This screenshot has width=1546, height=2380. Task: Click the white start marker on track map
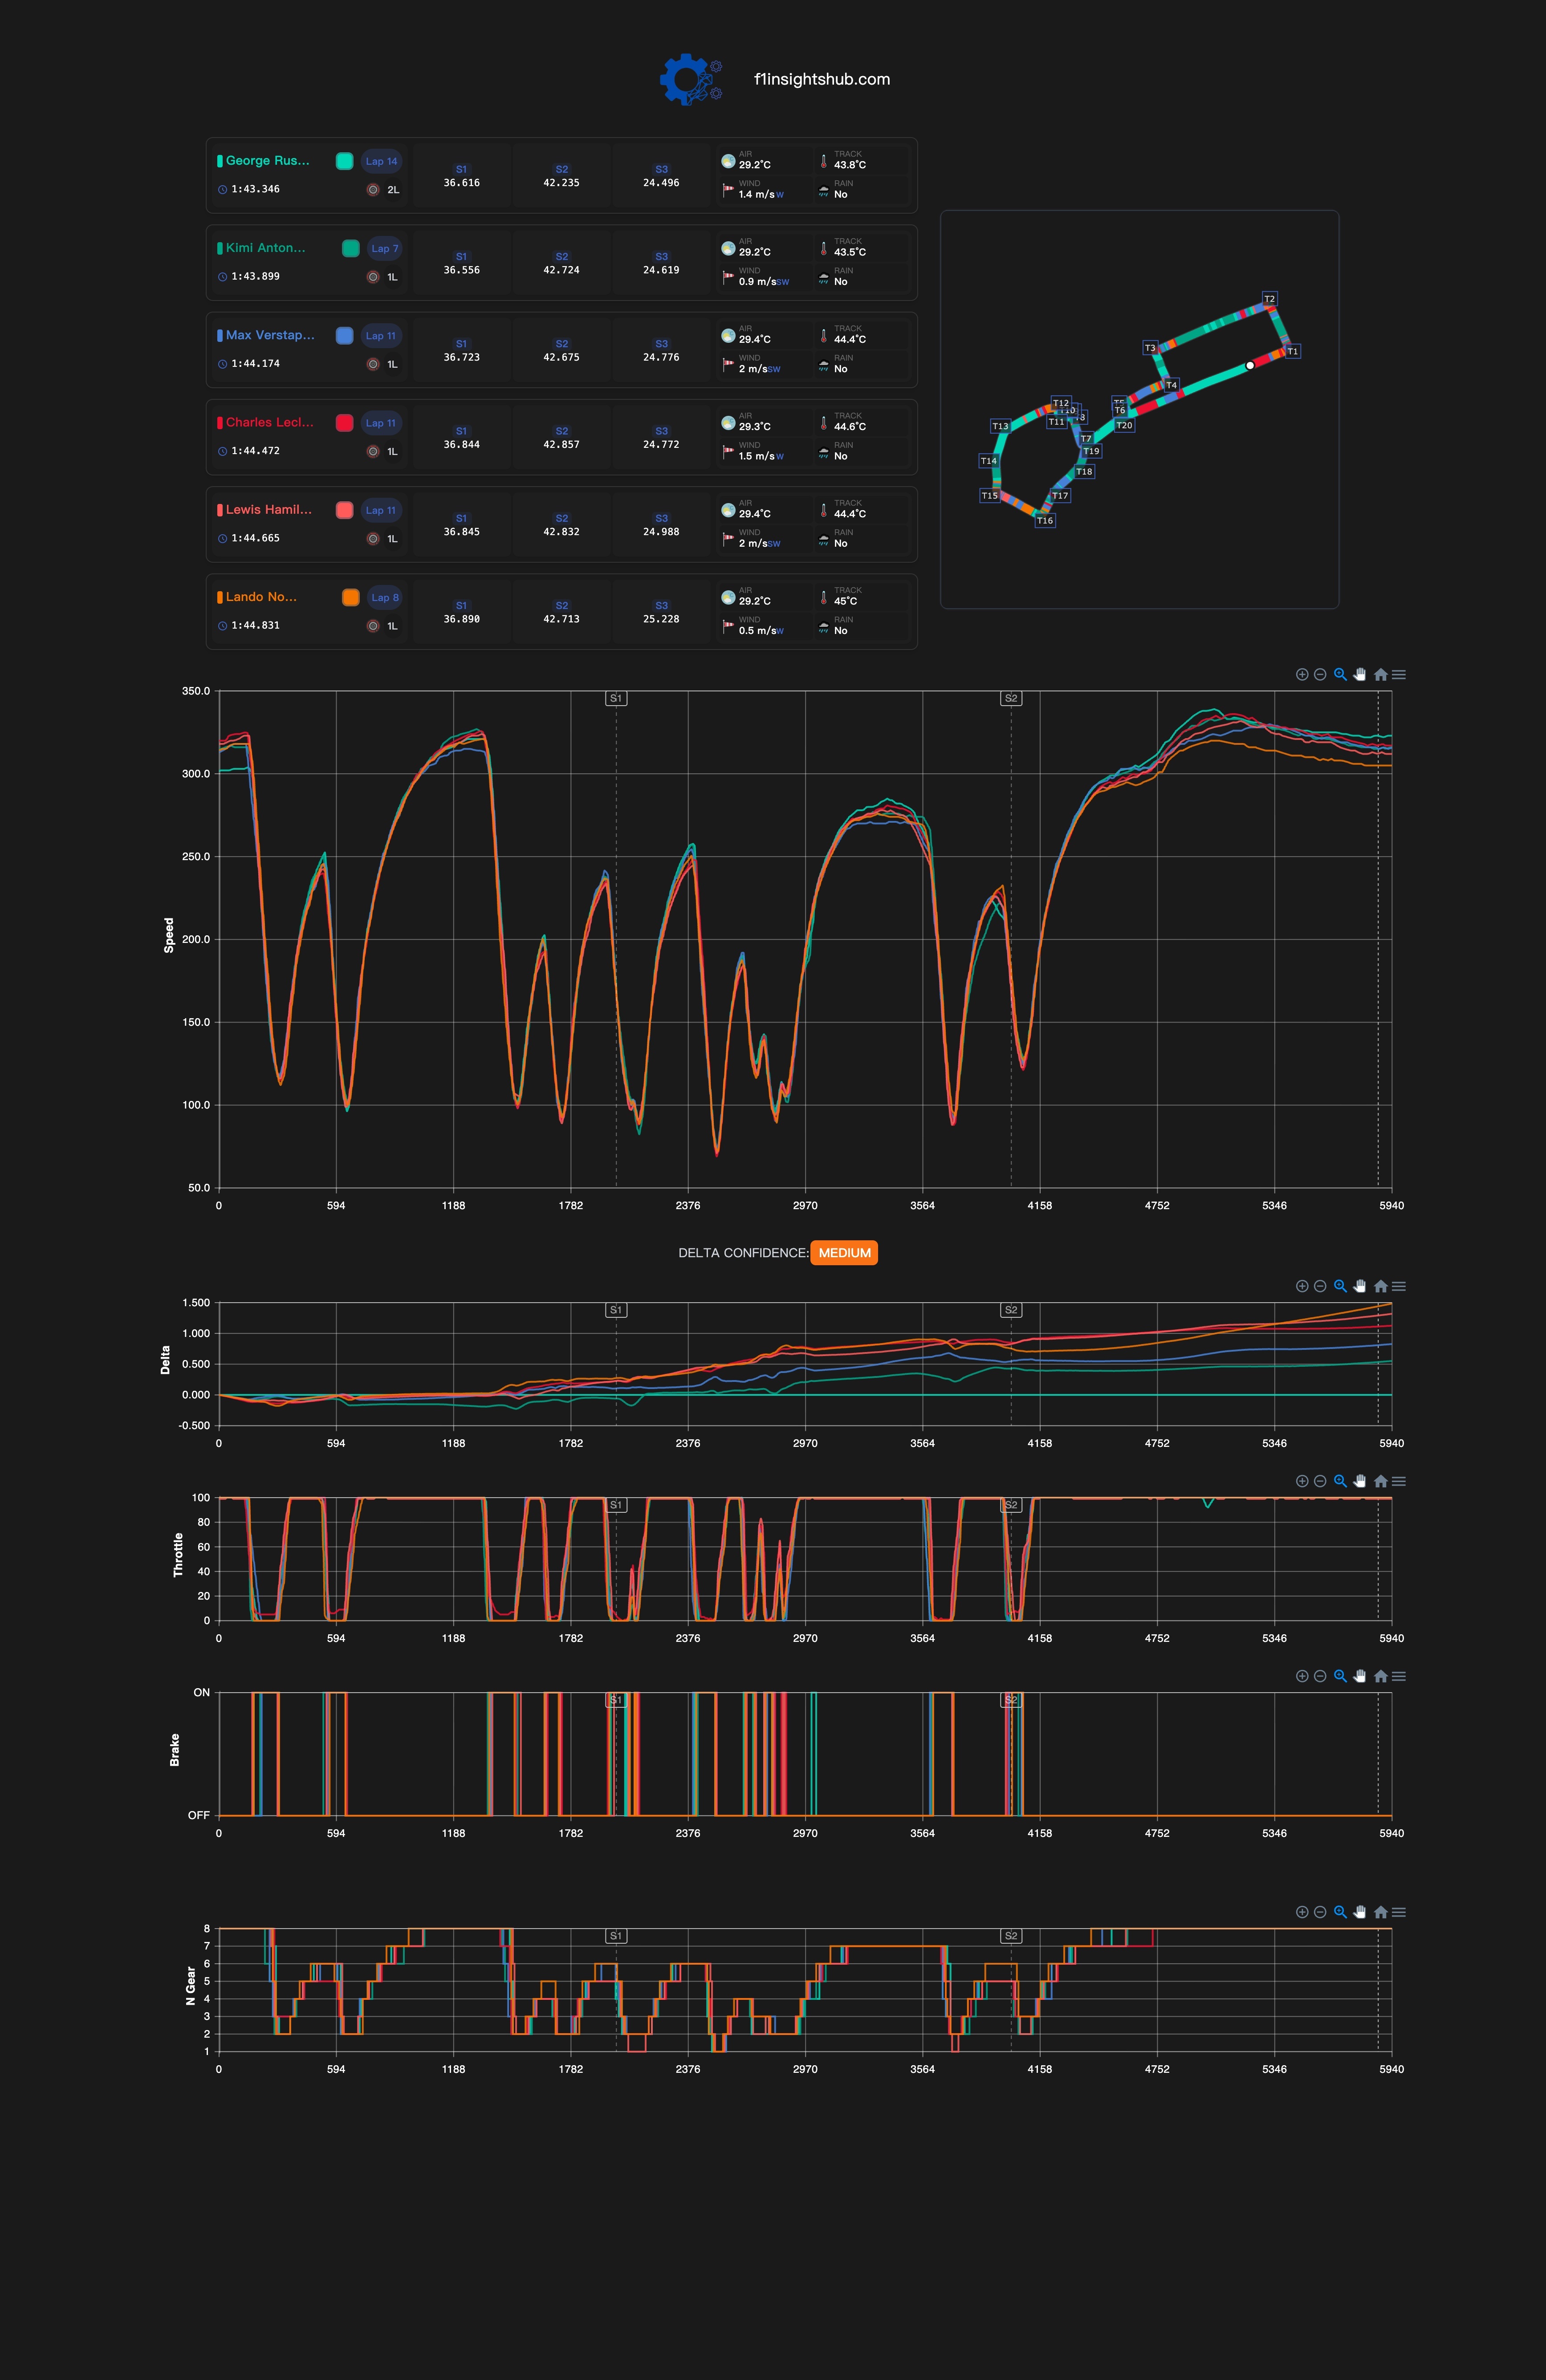click(1250, 366)
